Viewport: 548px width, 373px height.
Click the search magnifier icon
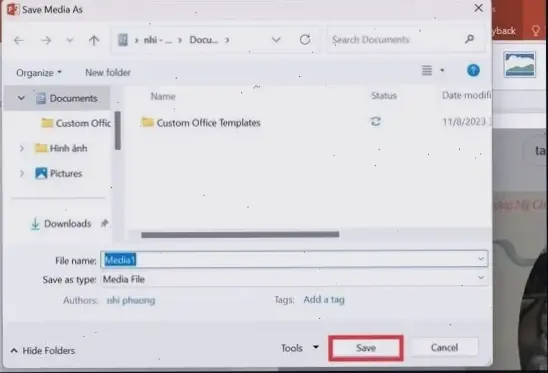470,39
